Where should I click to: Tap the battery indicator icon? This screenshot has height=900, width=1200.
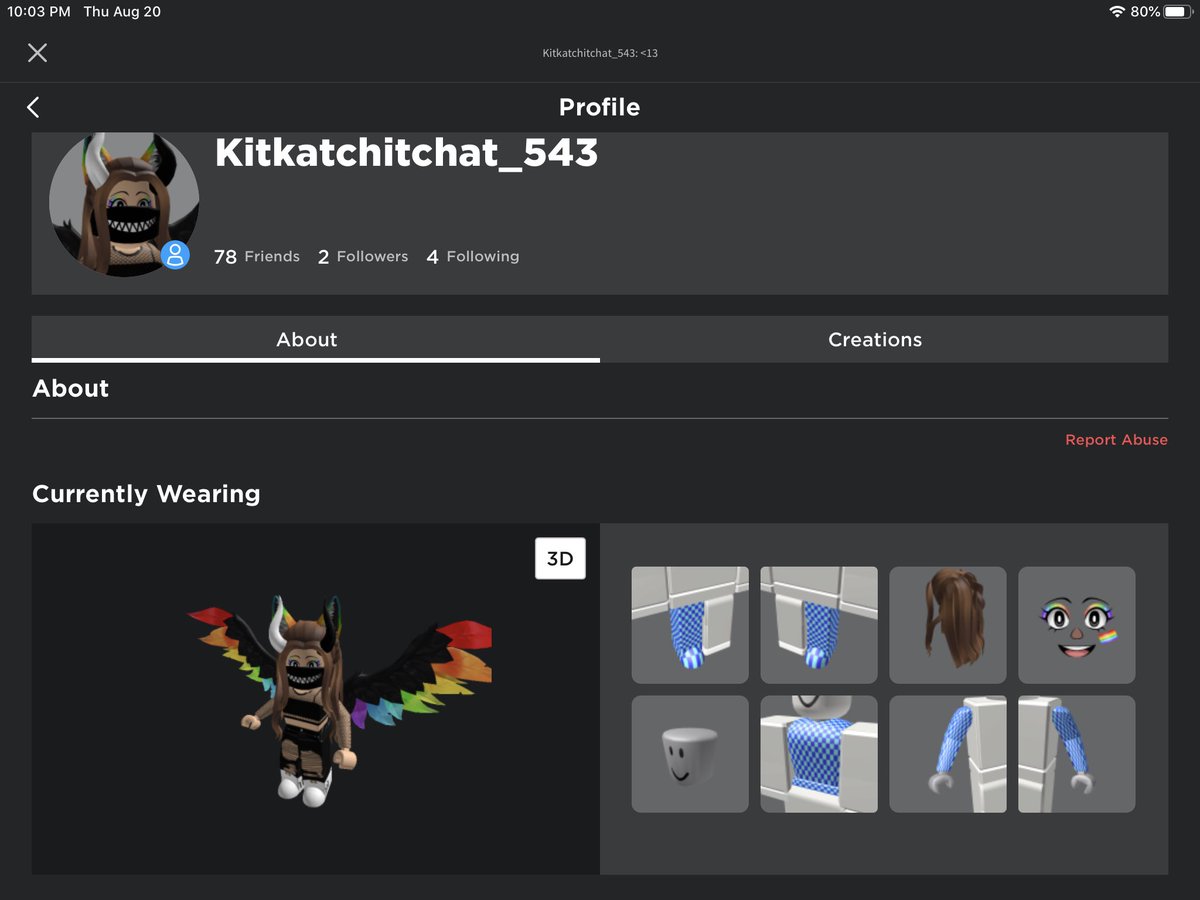(1176, 12)
